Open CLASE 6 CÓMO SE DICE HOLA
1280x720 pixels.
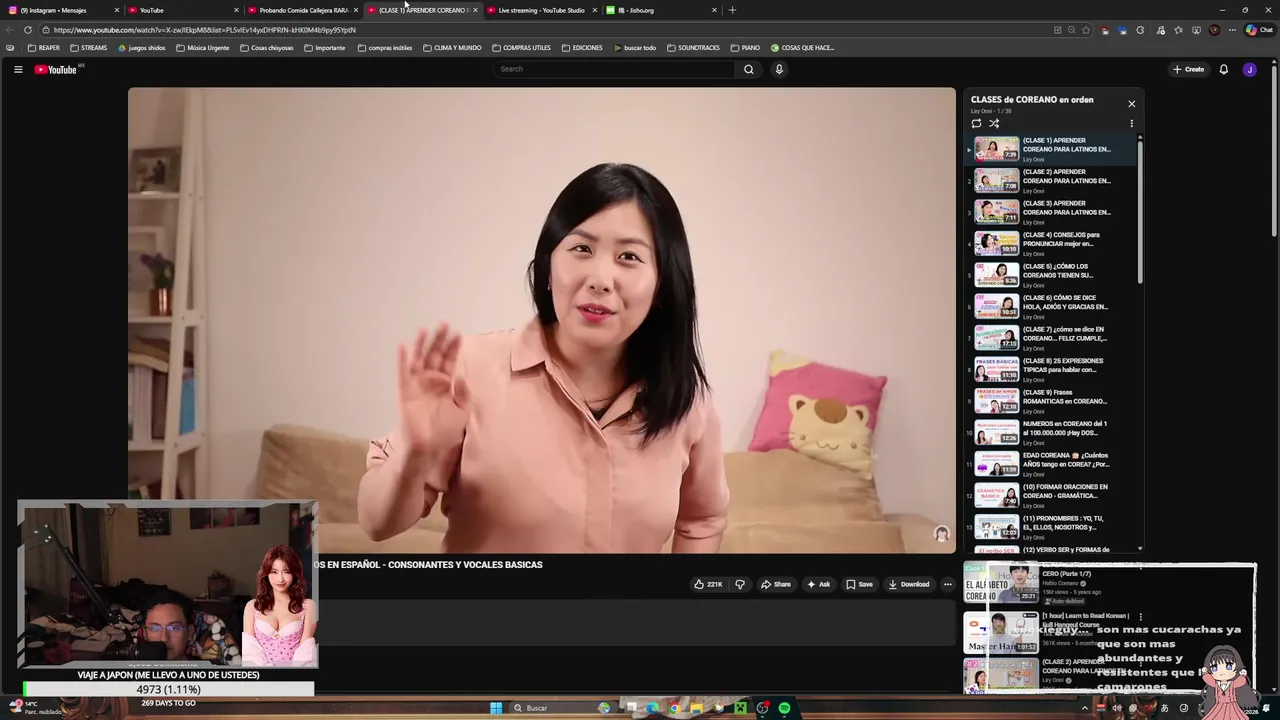[x=1050, y=306]
